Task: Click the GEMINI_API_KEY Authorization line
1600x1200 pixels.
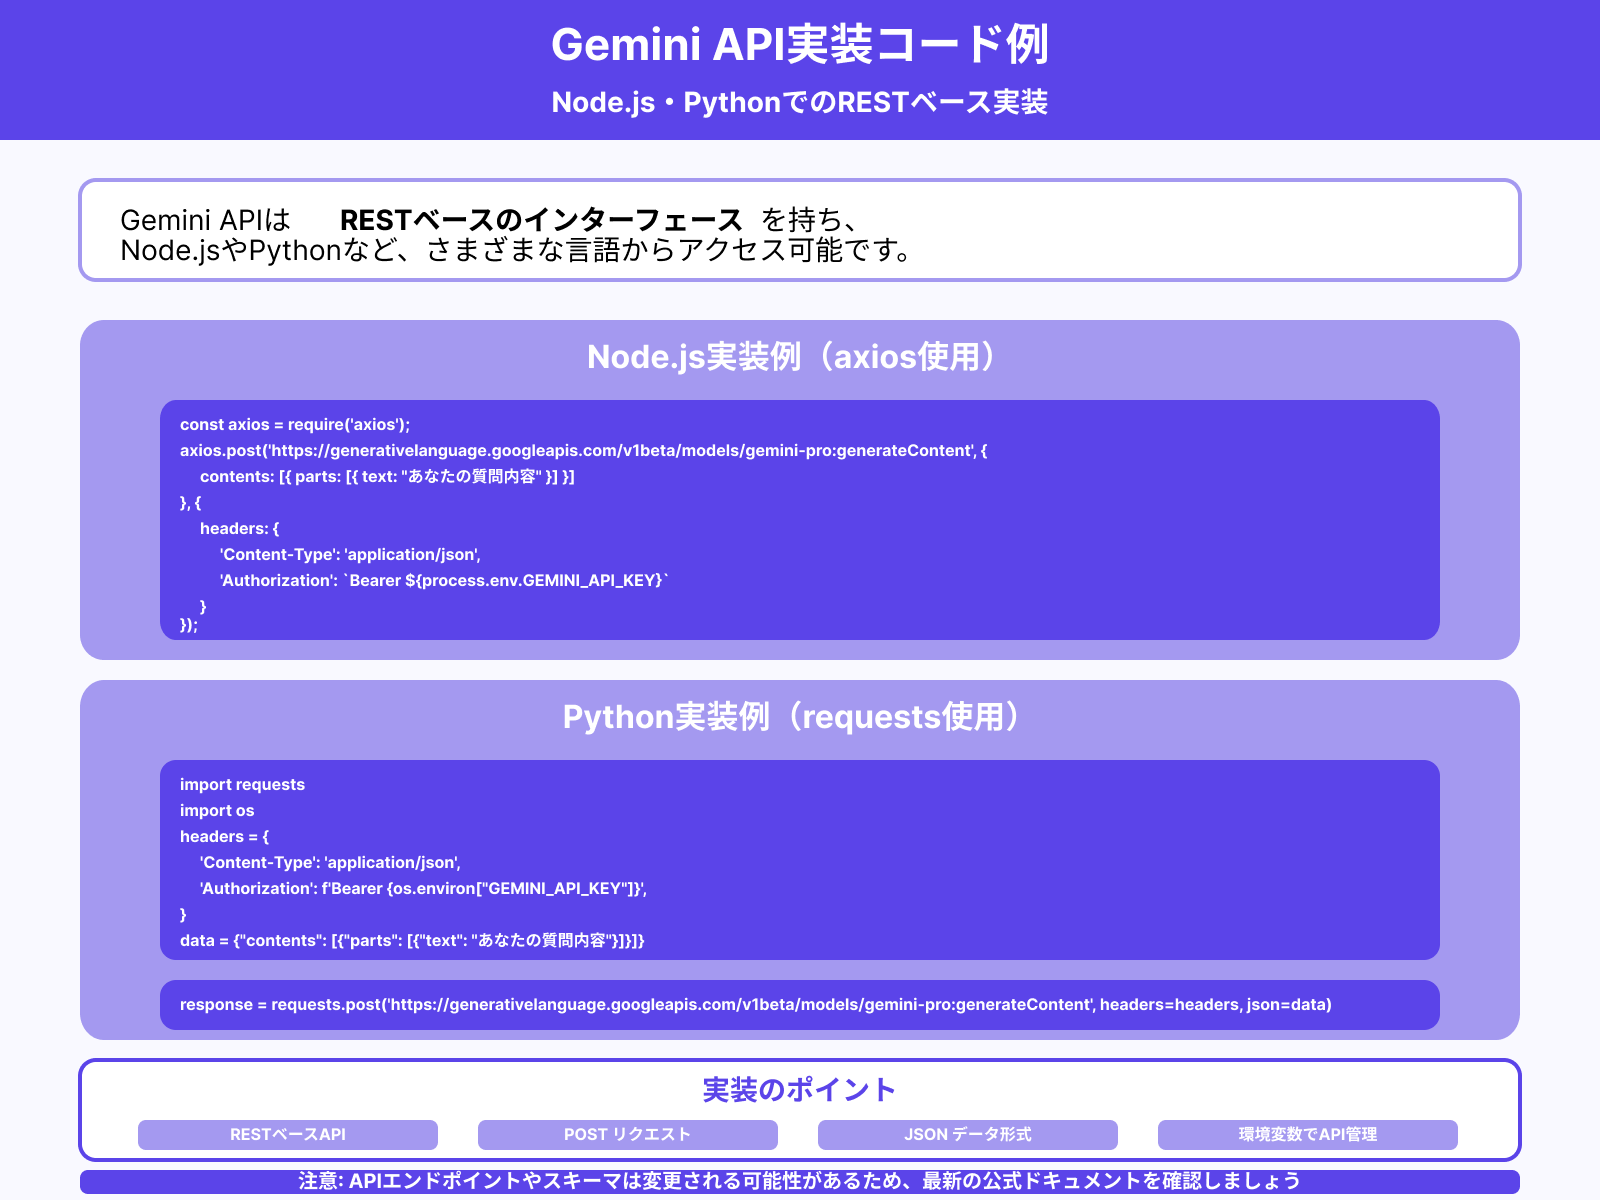Action: (443, 580)
